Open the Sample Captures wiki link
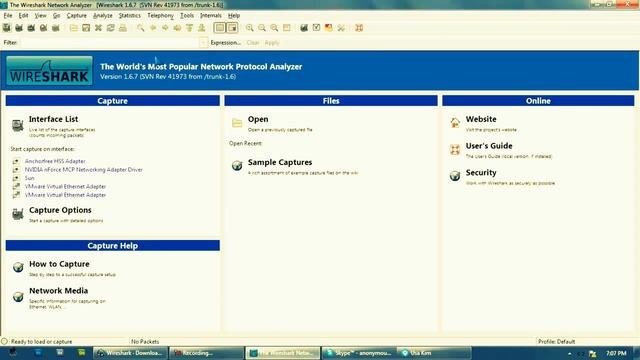 (280, 162)
